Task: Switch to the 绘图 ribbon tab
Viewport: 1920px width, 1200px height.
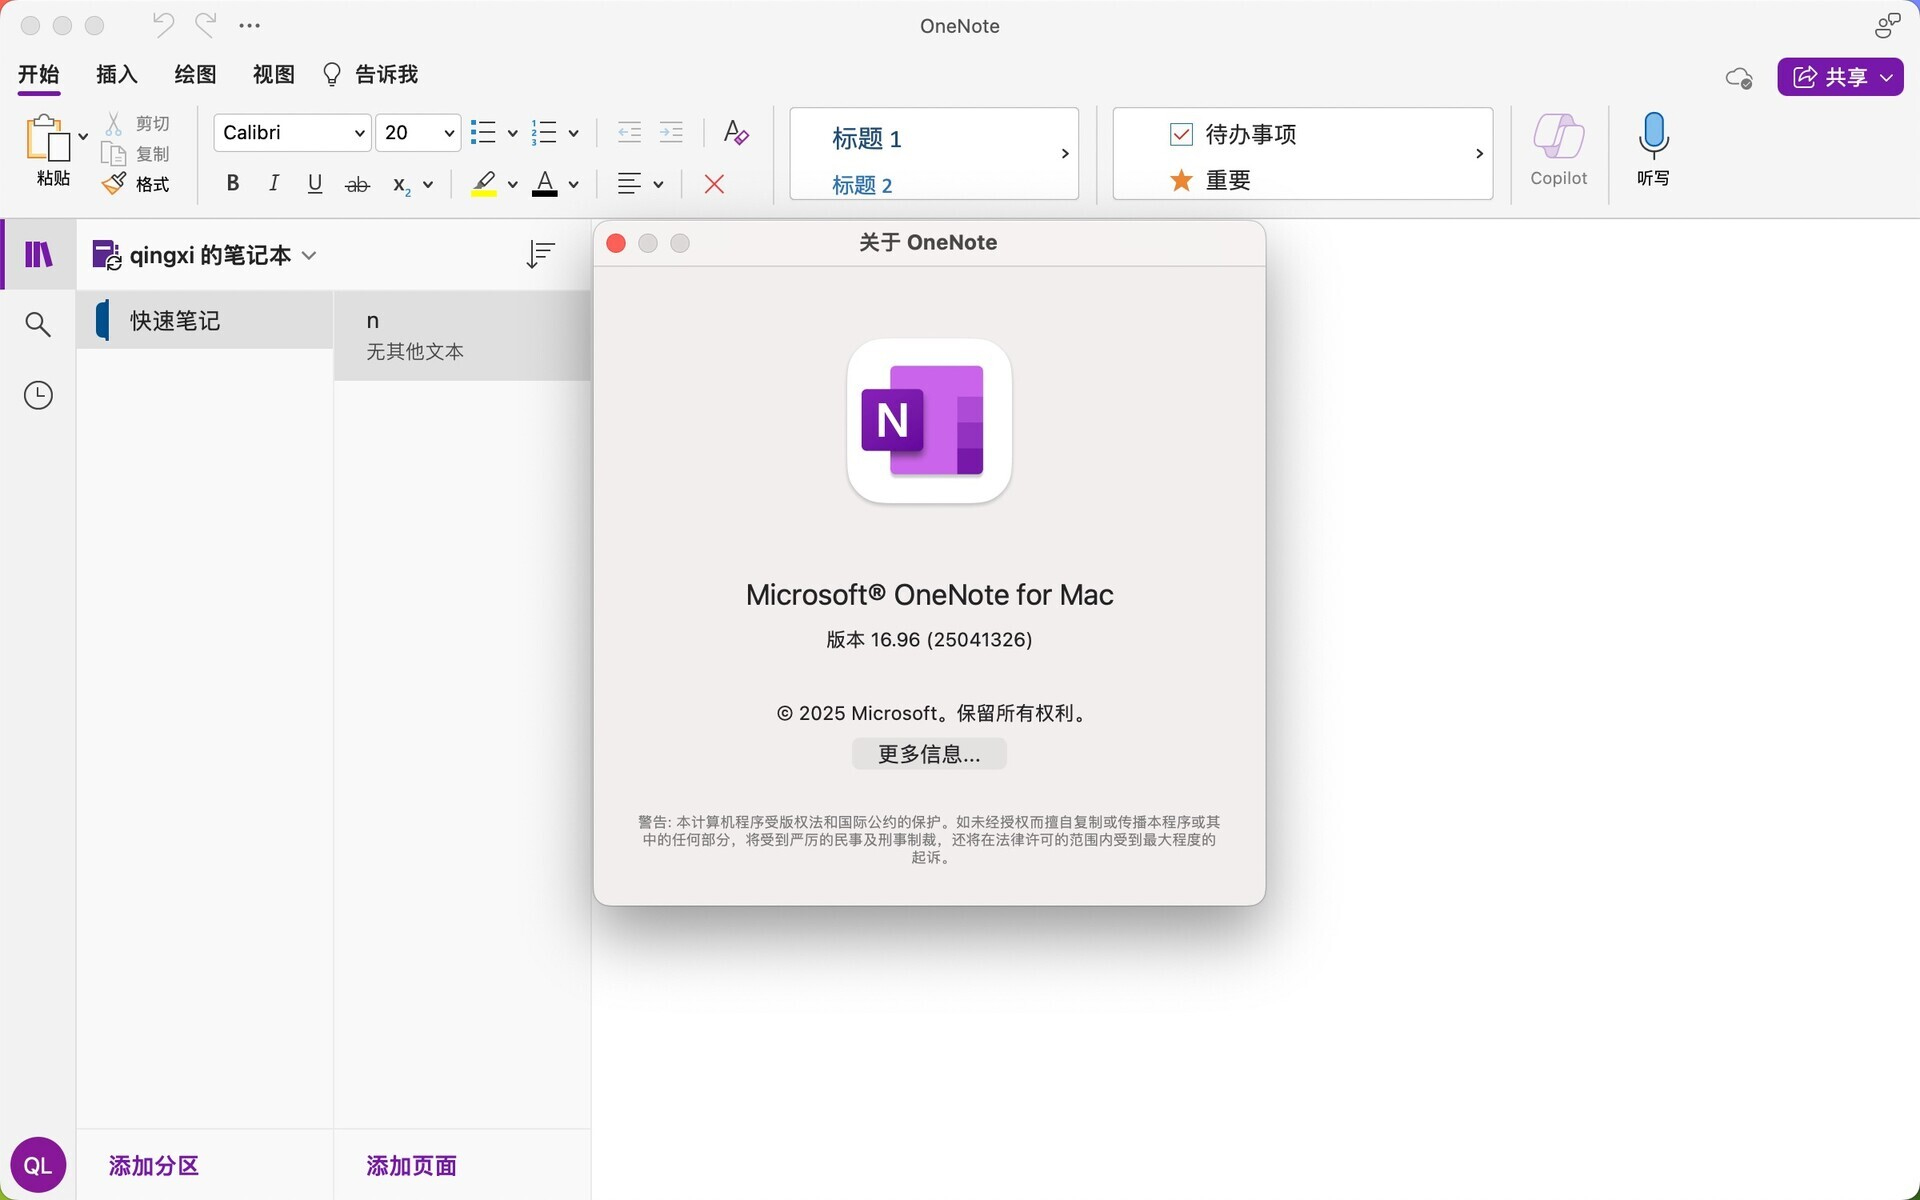Action: click(x=195, y=74)
